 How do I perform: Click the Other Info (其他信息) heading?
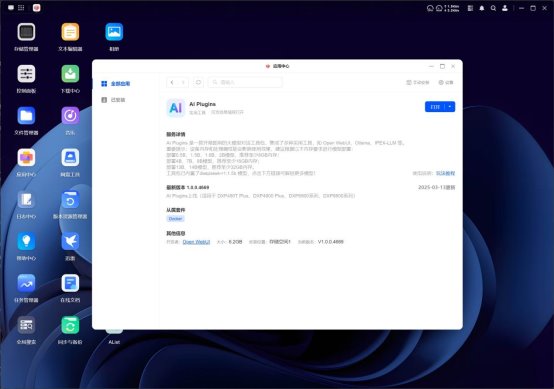click(x=176, y=234)
